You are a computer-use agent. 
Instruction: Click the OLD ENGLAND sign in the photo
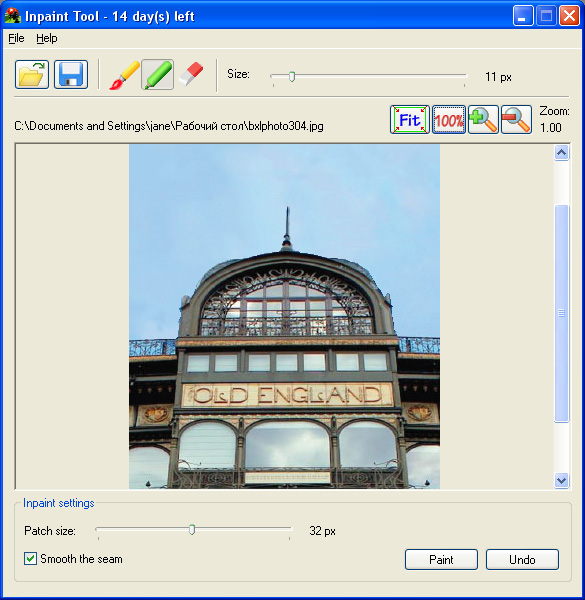point(287,395)
